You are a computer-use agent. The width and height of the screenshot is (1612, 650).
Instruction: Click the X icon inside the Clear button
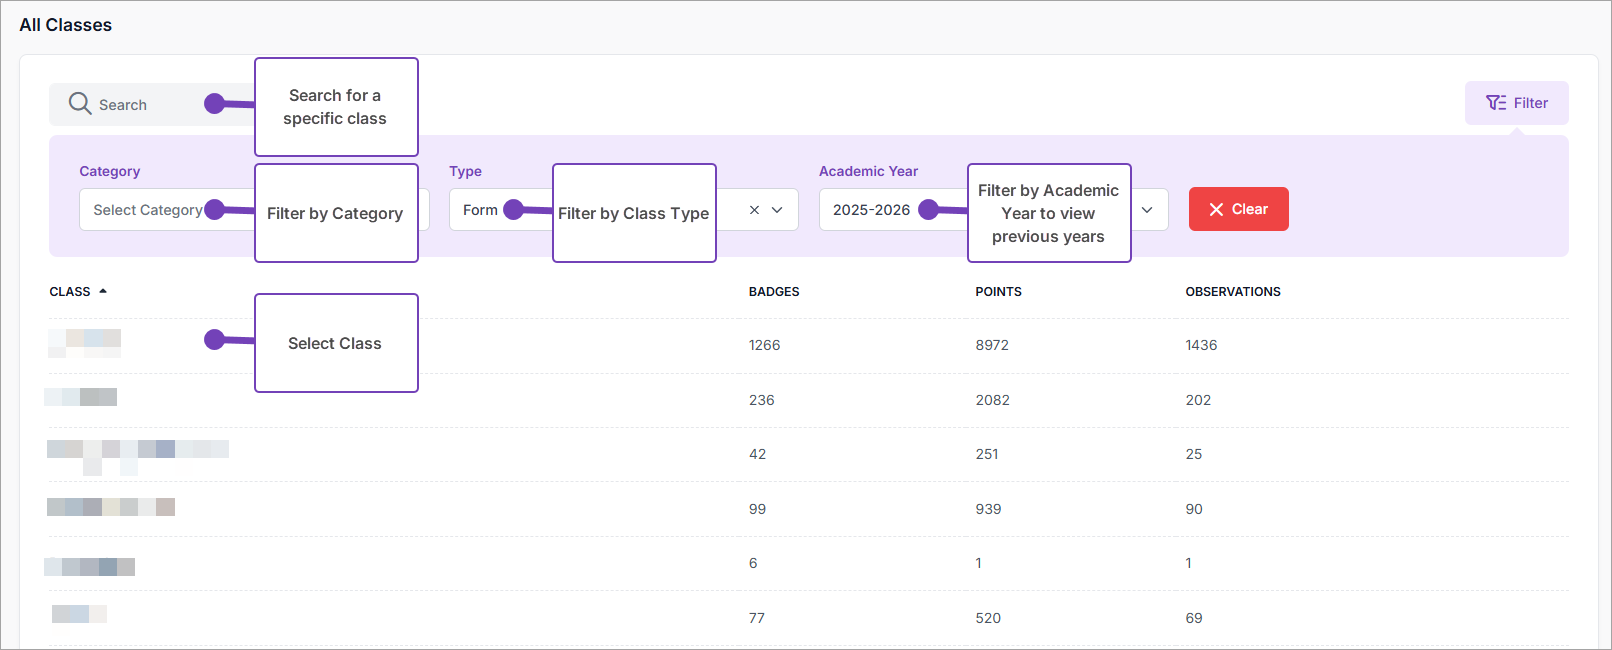pos(1216,209)
